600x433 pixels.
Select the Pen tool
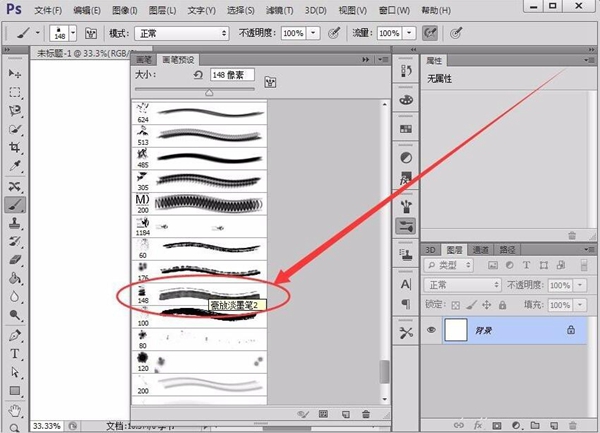click(x=15, y=334)
